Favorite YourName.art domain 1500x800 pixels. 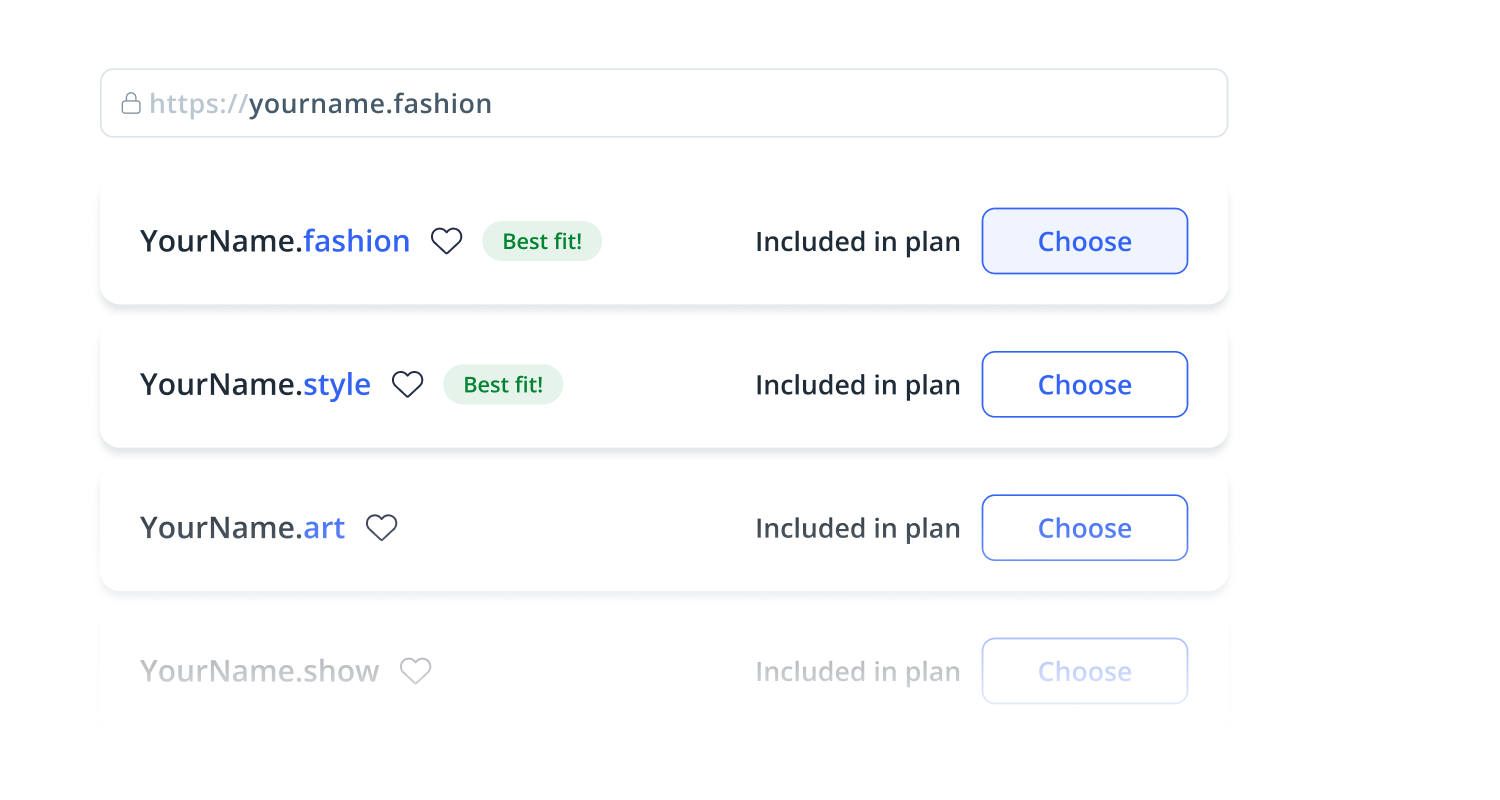pyautogui.click(x=382, y=527)
